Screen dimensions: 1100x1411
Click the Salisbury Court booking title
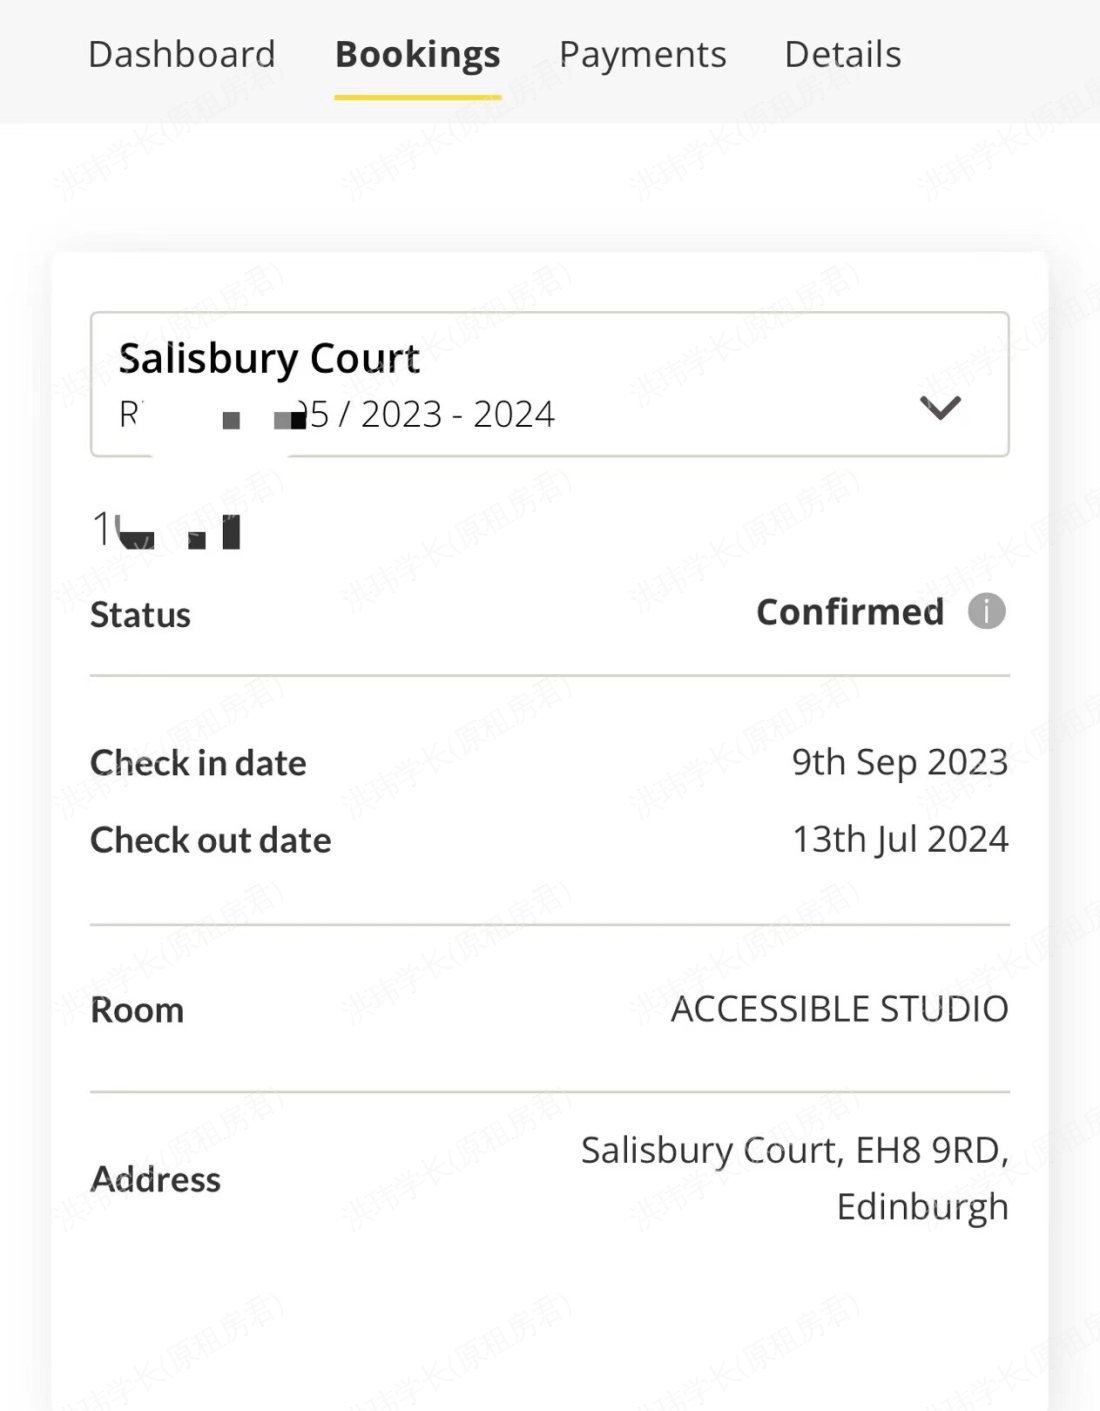point(270,358)
